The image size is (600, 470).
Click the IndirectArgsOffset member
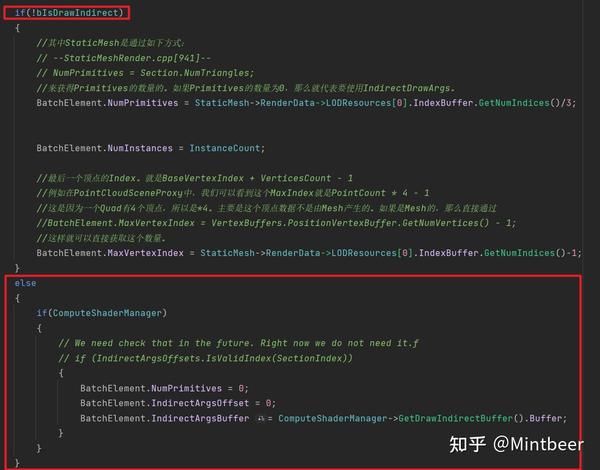click(x=200, y=403)
